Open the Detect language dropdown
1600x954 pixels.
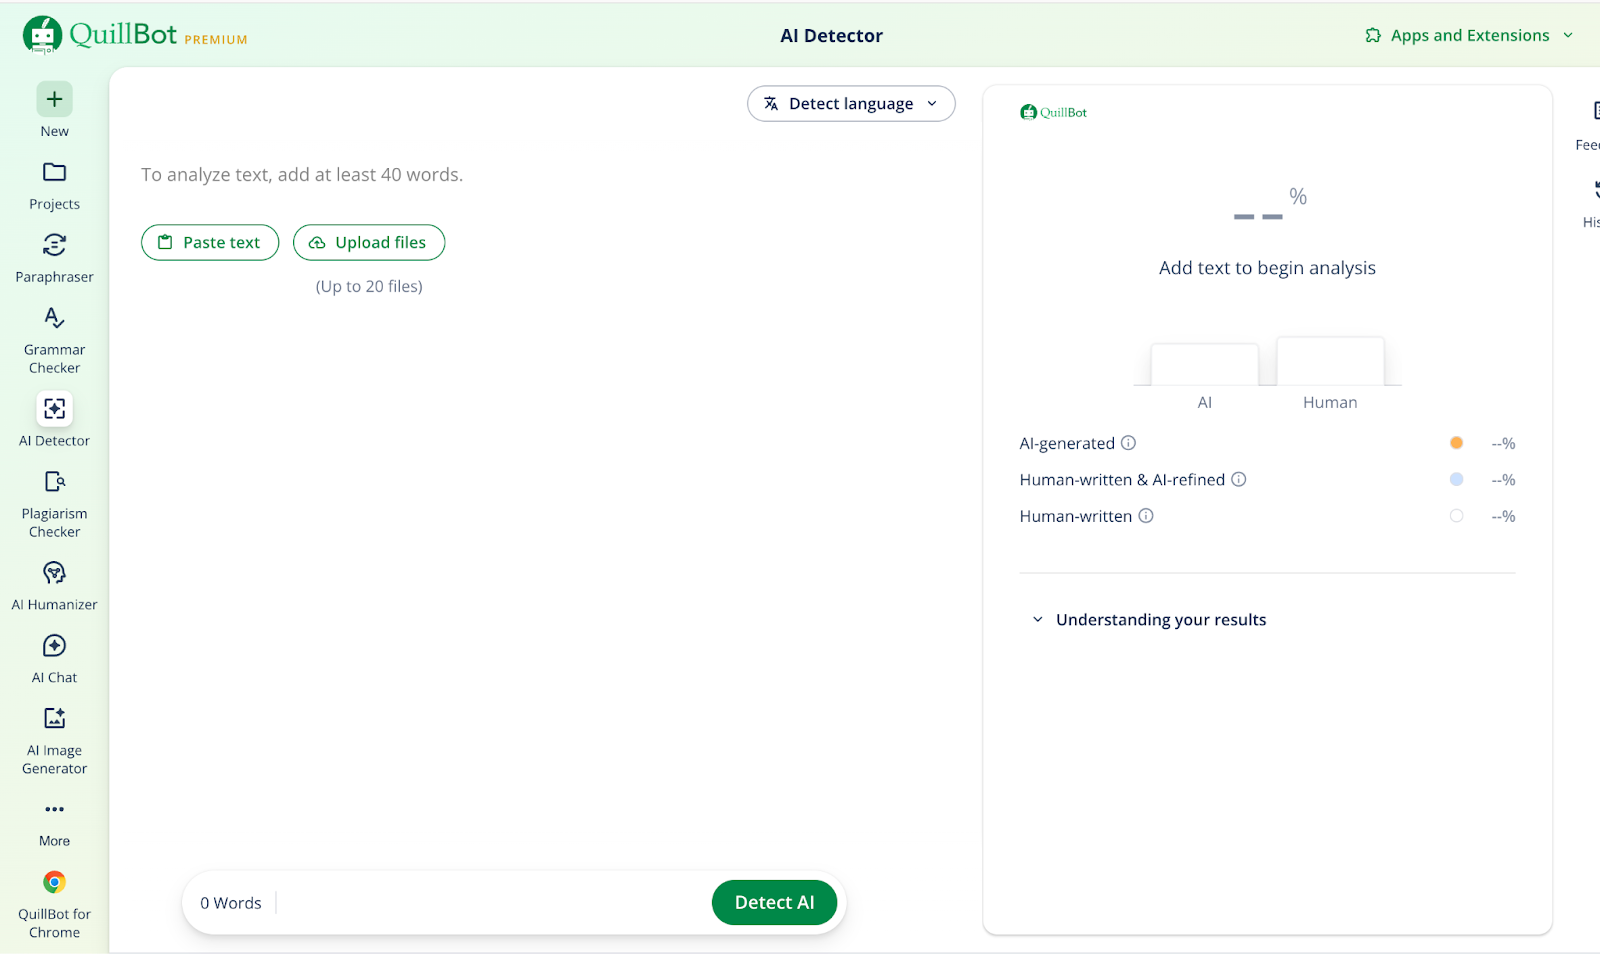[851, 104]
